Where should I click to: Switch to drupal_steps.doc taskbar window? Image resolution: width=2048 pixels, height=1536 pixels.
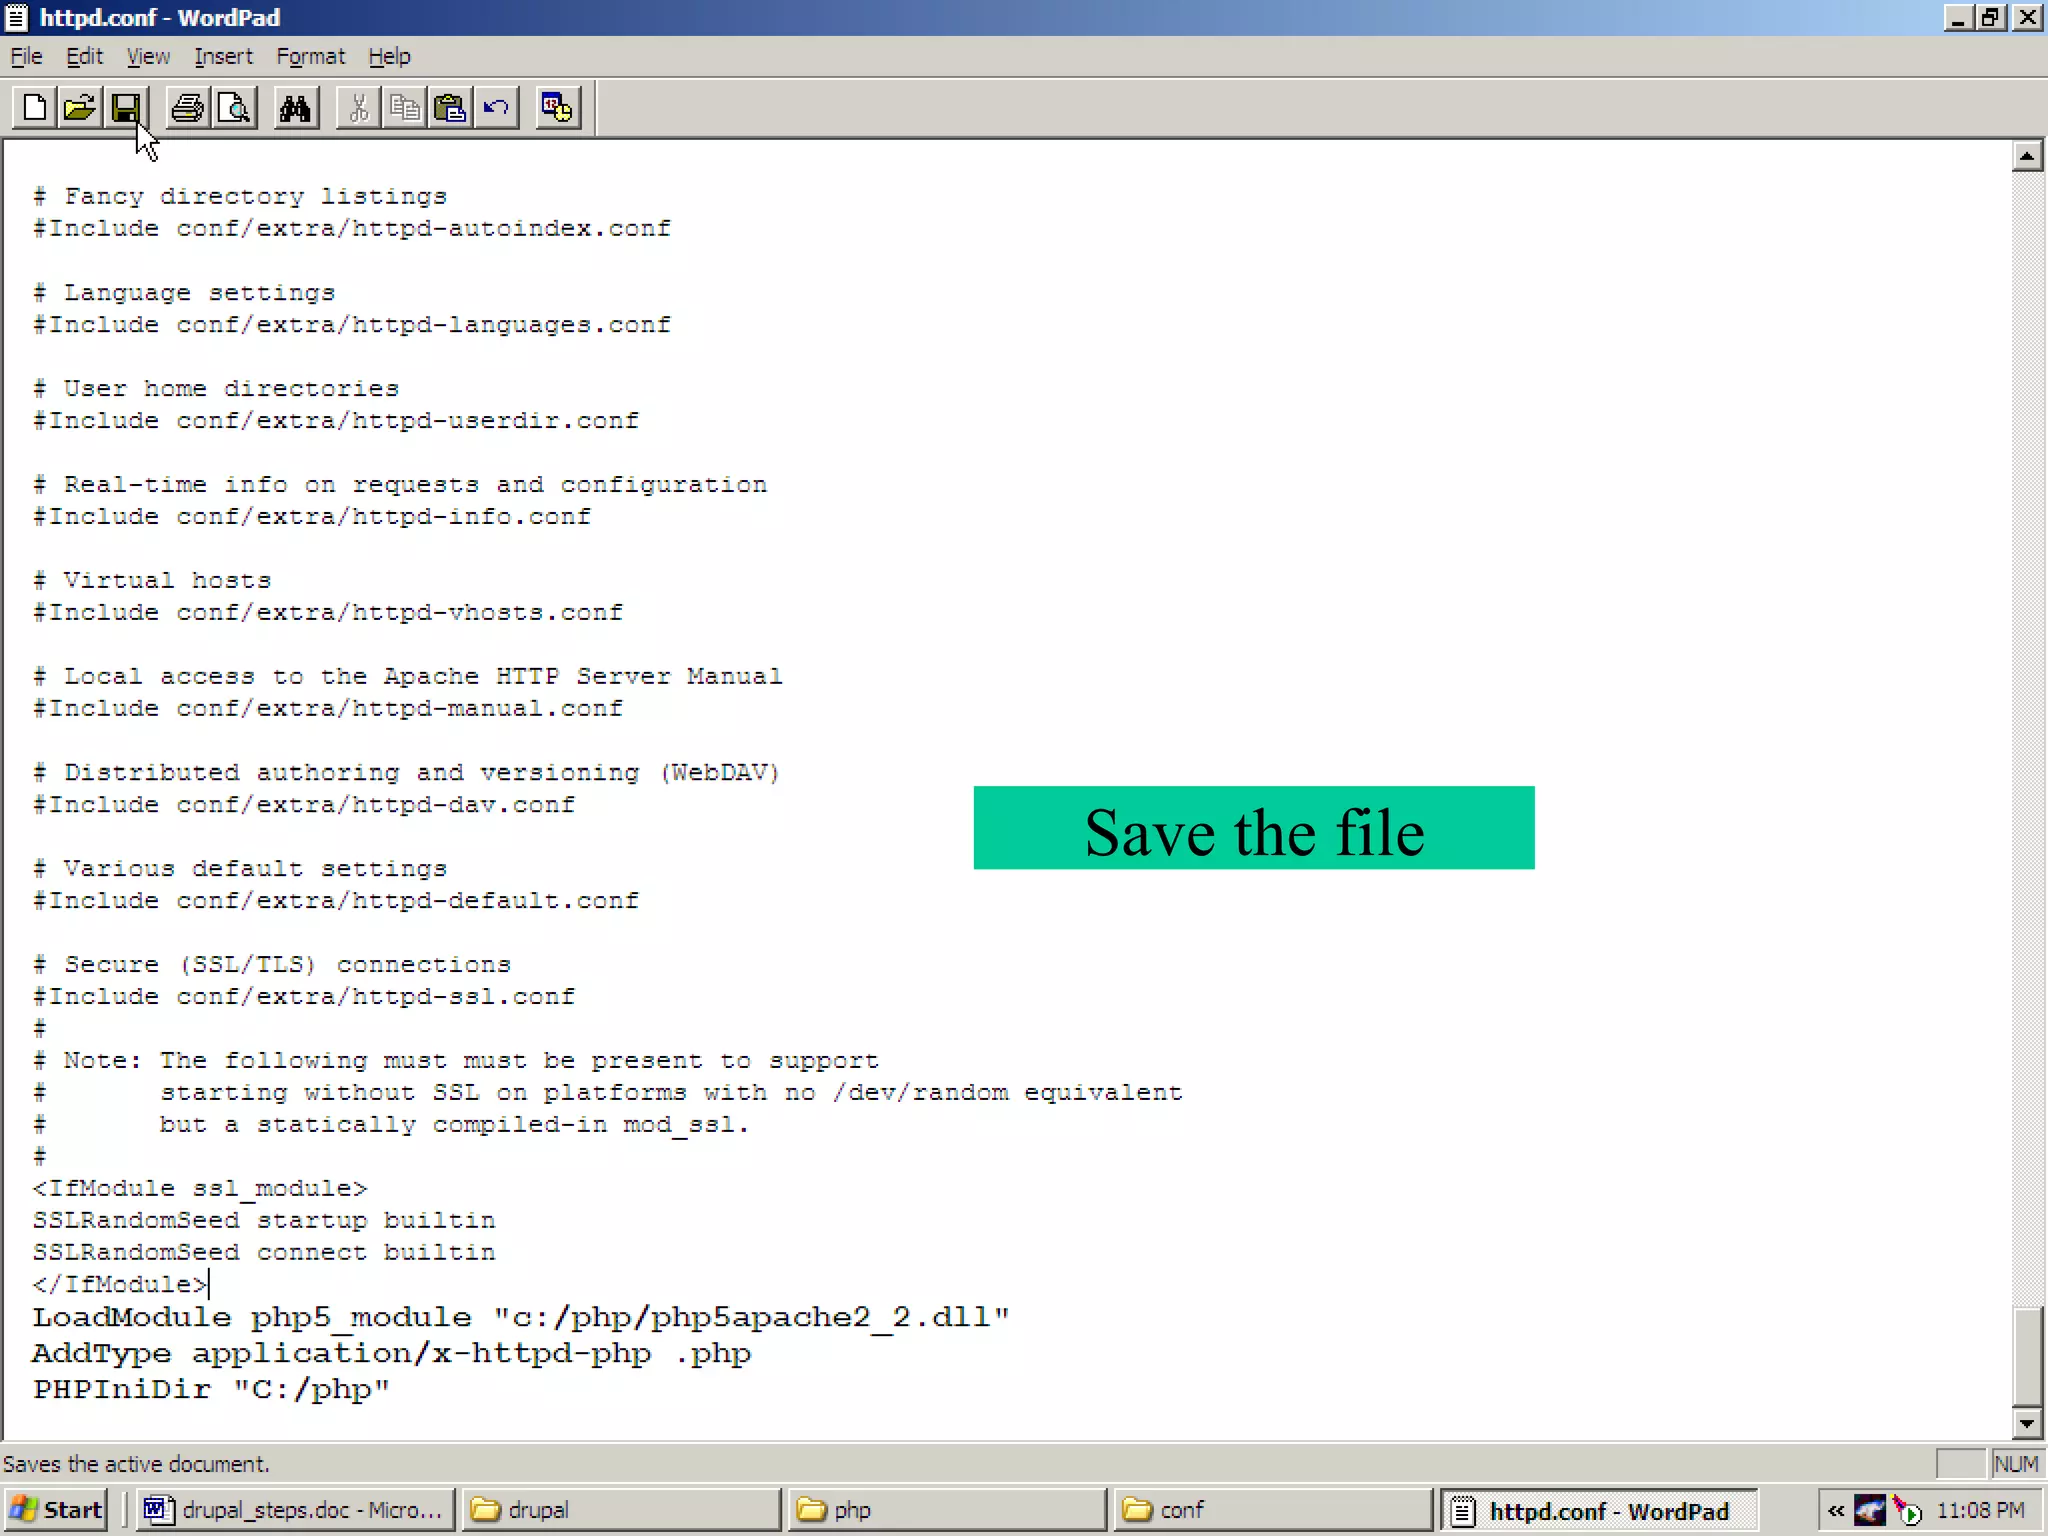[x=295, y=1510]
